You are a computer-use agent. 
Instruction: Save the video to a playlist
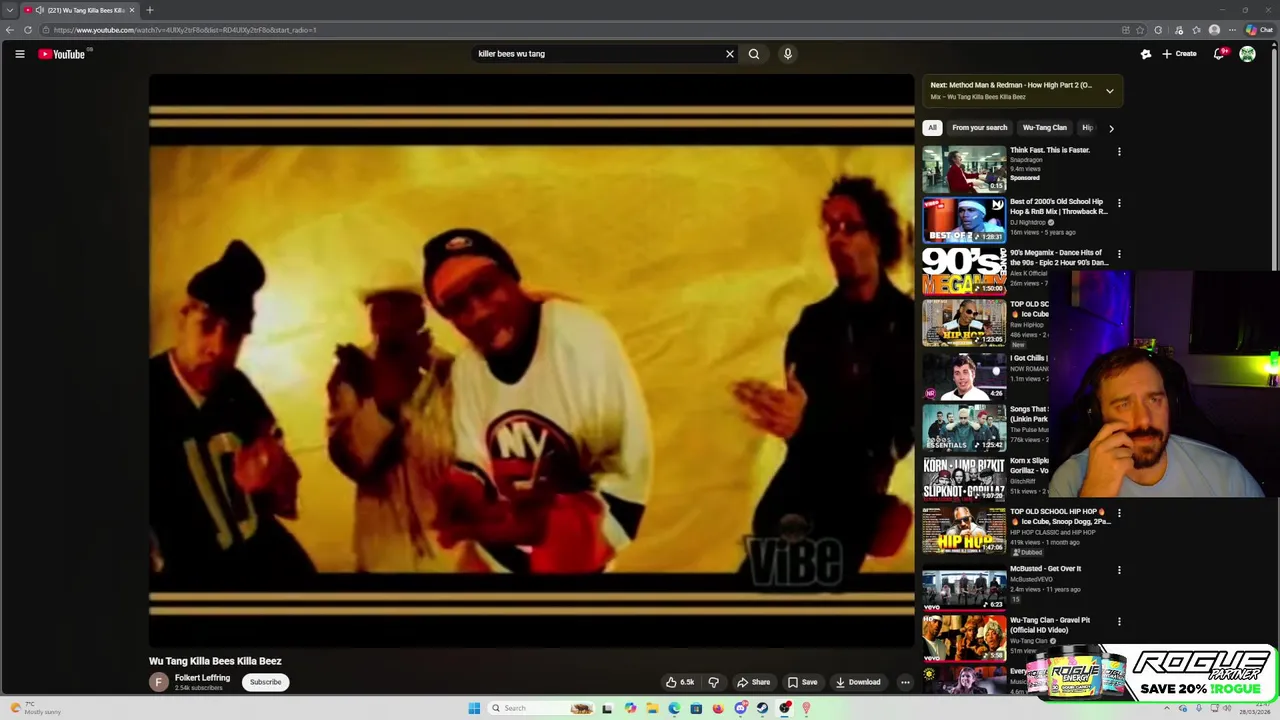tap(802, 682)
